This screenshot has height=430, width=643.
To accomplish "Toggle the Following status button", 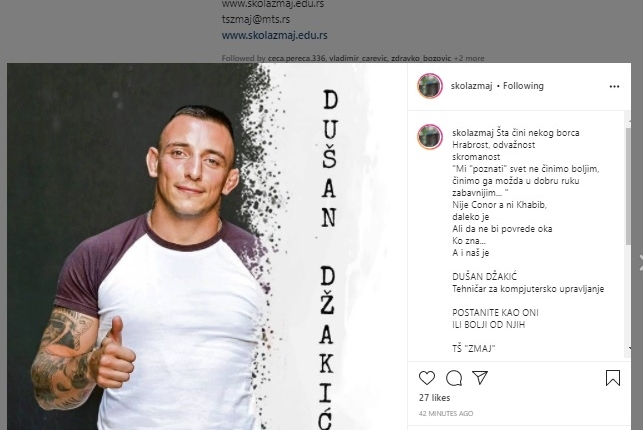I will (523, 86).
